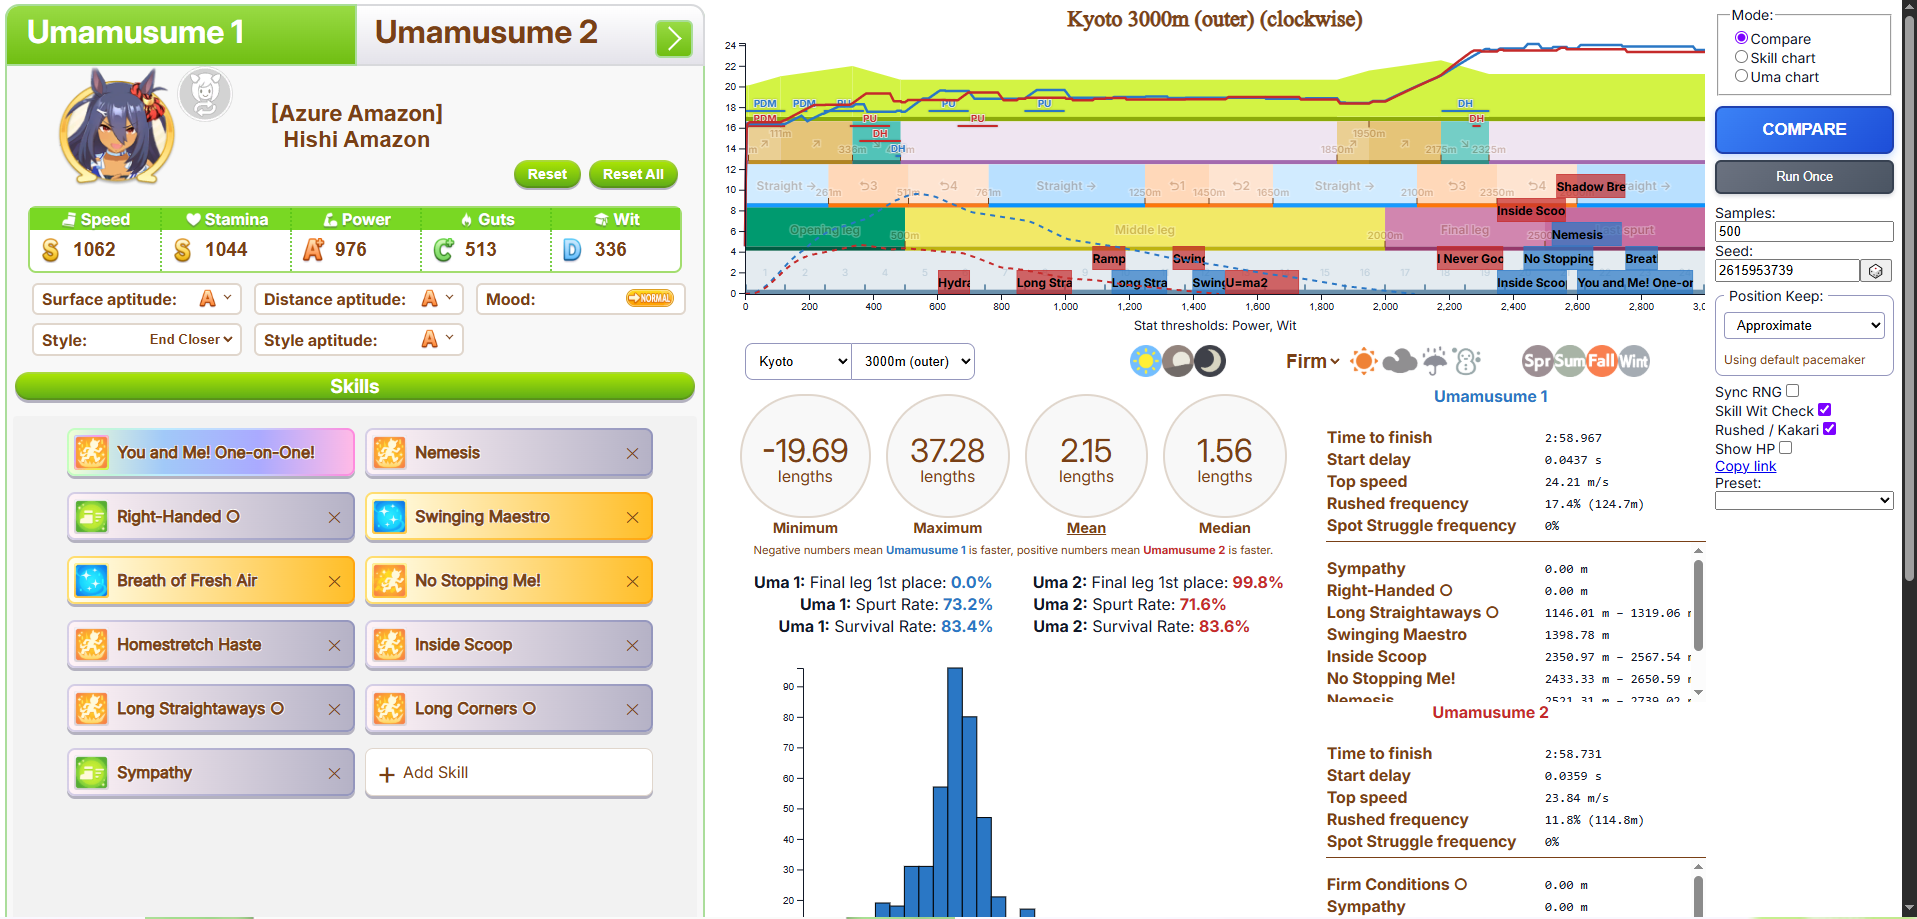Remove the Long Straightaways skill
Screen dimensions: 1917x919
click(334, 710)
